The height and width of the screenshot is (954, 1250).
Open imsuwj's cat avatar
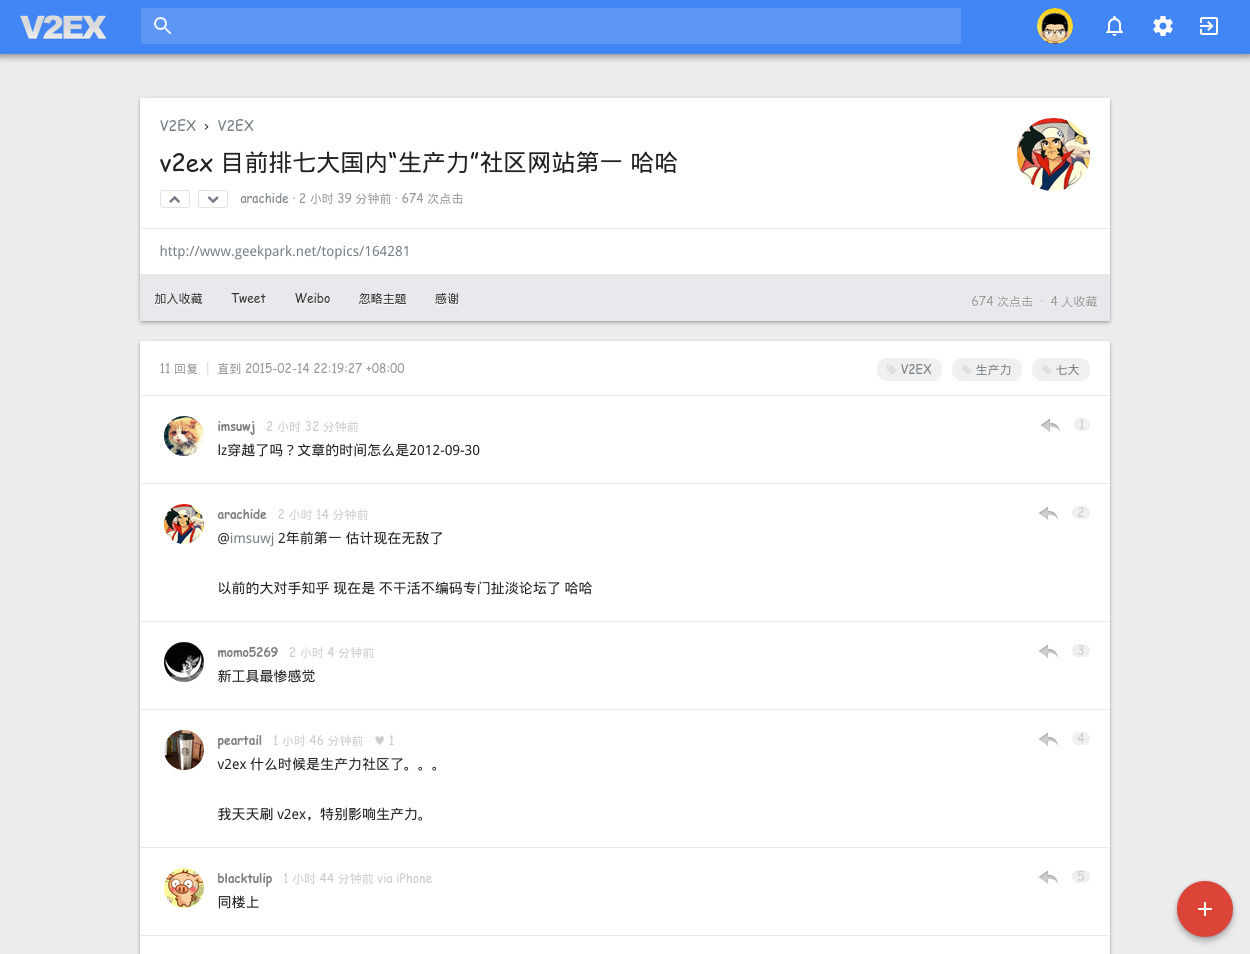184,436
